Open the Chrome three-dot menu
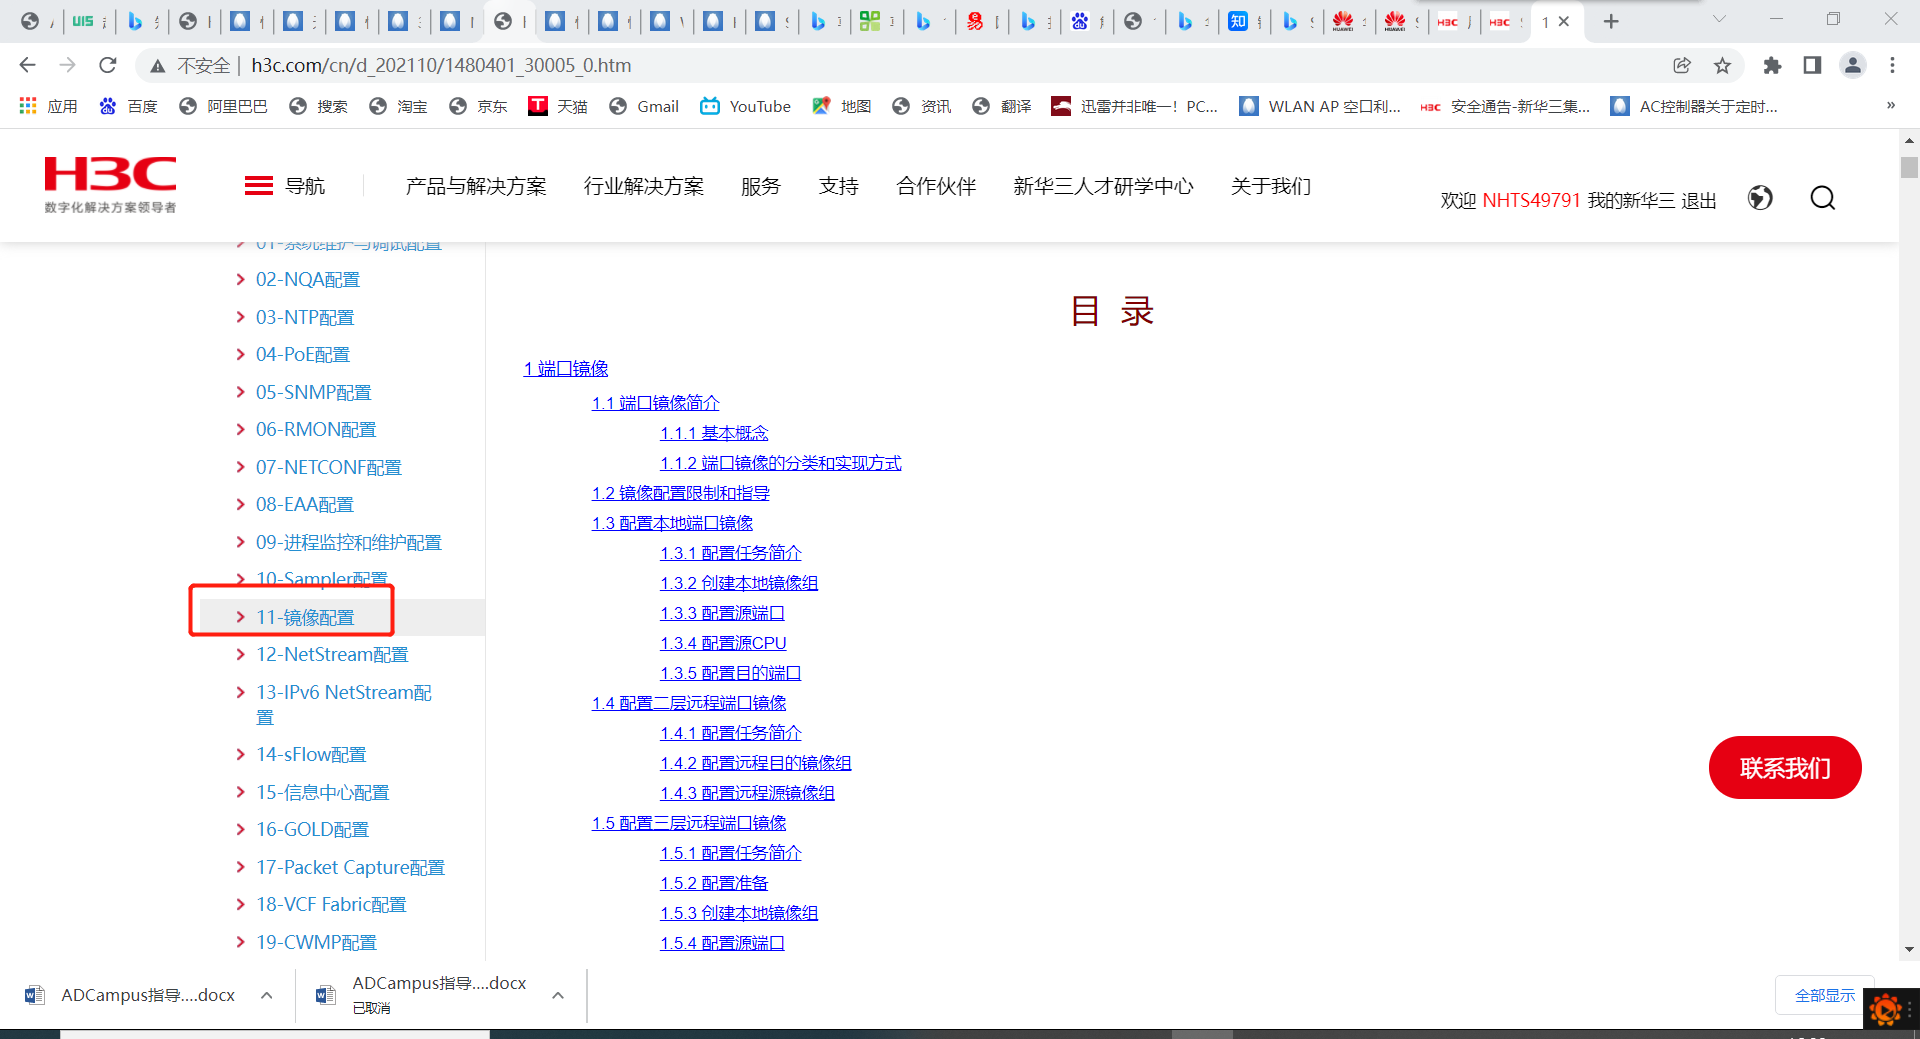Image resolution: width=1920 pixels, height=1039 pixels. pyautogui.click(x=1892, y=65)
